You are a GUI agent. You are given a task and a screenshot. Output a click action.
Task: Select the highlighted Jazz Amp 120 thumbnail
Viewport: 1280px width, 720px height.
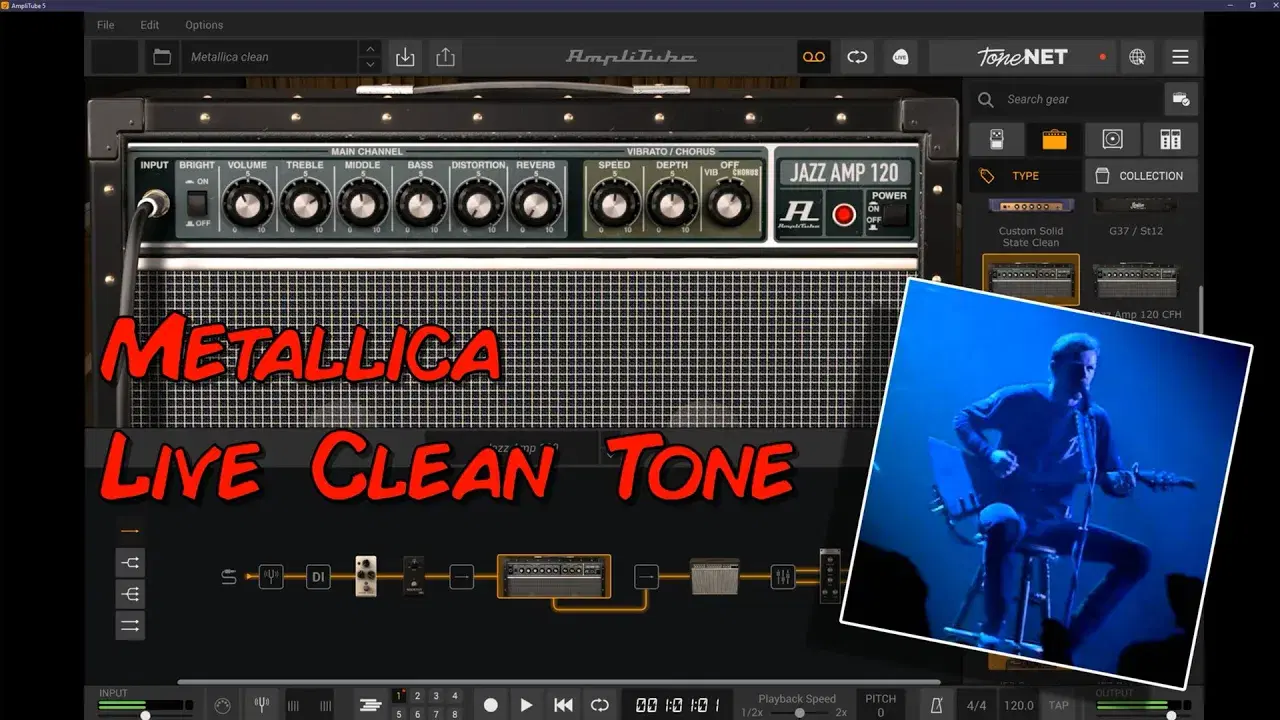[x=1031, y=279]
